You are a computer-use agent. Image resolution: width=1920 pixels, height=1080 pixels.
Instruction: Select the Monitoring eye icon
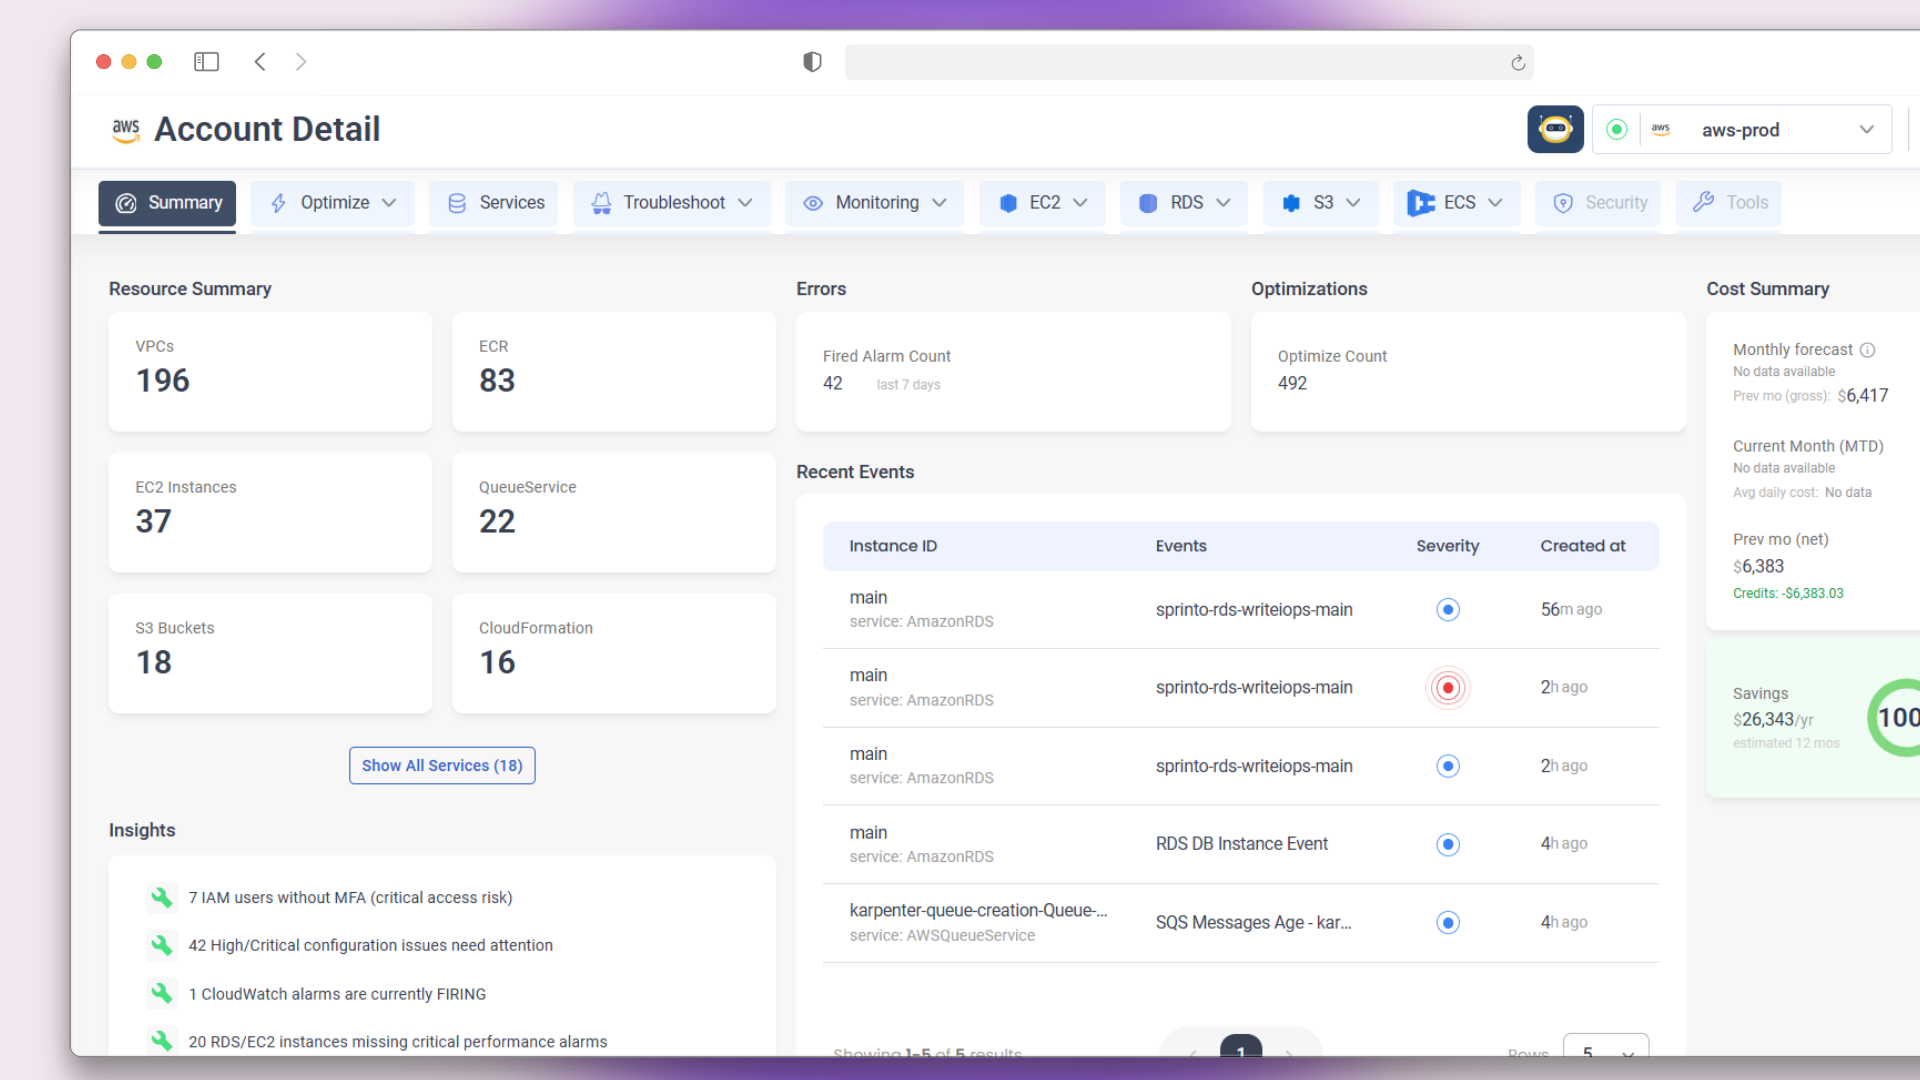(x=813, y=203)
